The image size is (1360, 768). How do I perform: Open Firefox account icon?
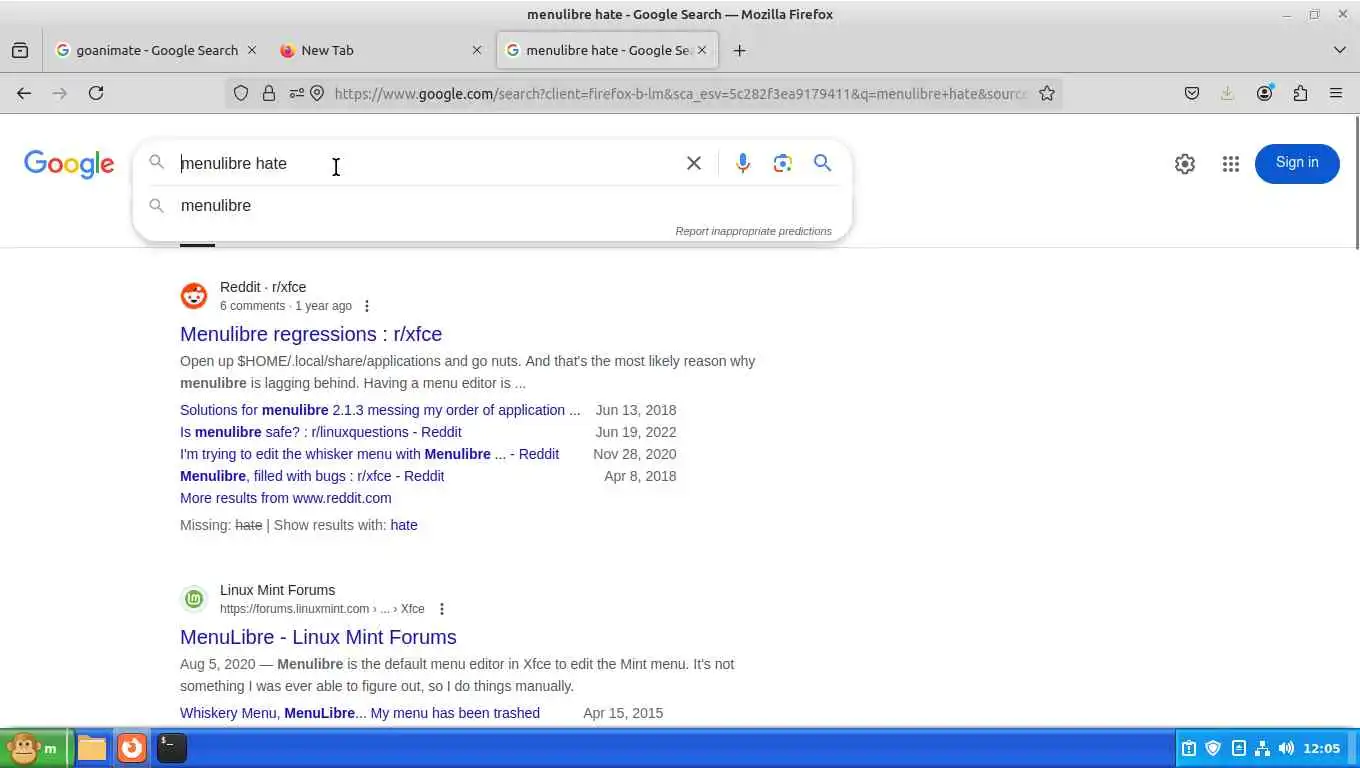(1265, 93)
